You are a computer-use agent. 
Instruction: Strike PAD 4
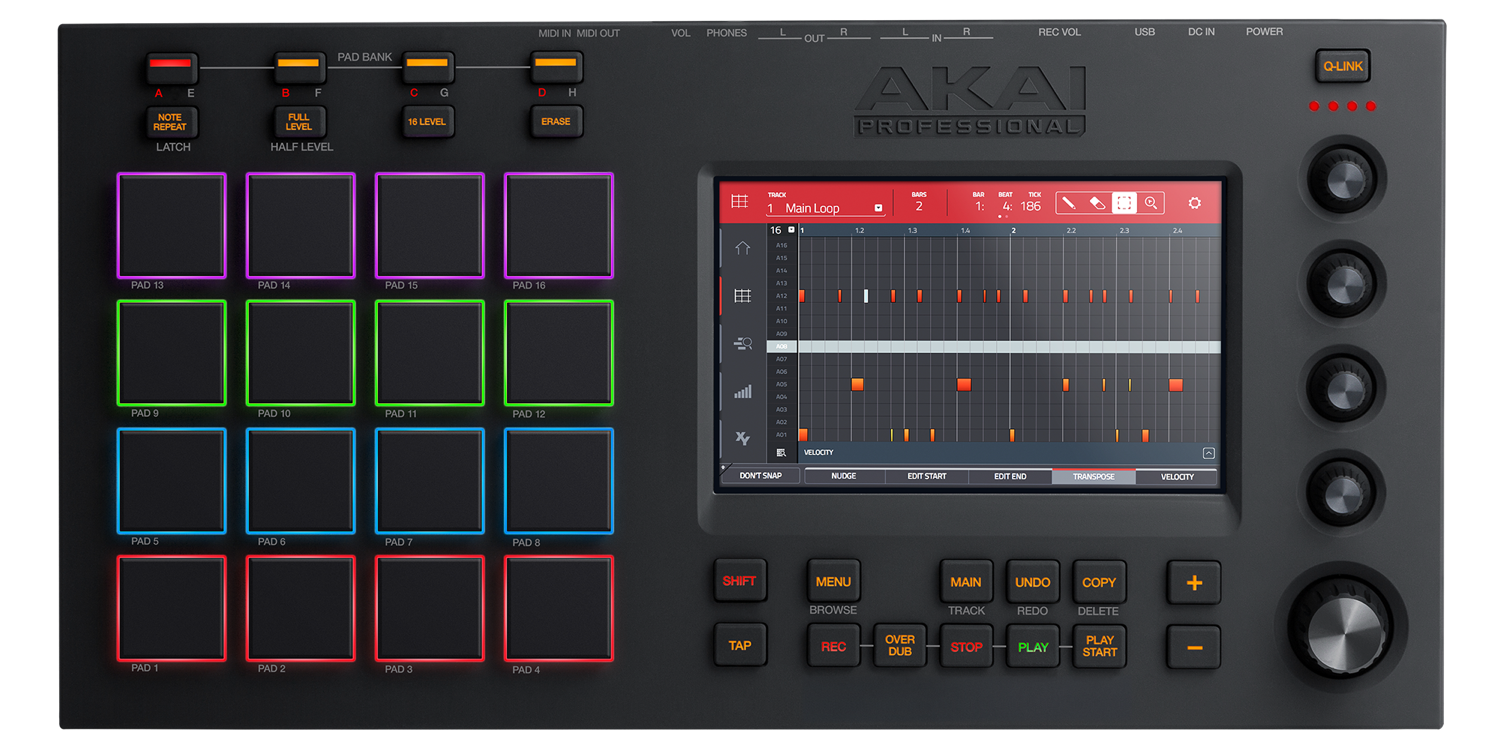tap(558, 608)
